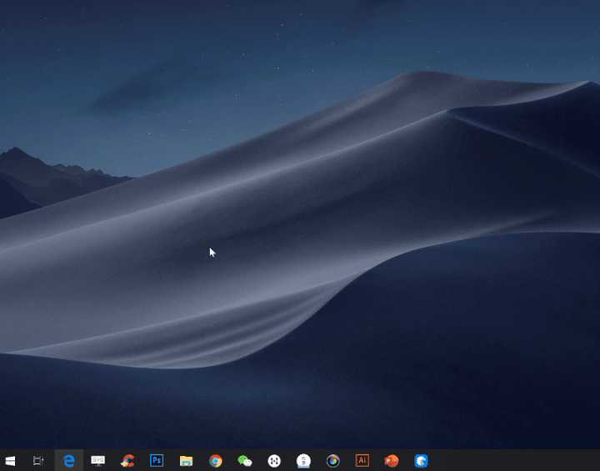Open the monitor-shaped app on taskbar
The width and height of the screenshot is (600, 471).
coord(98,460)
